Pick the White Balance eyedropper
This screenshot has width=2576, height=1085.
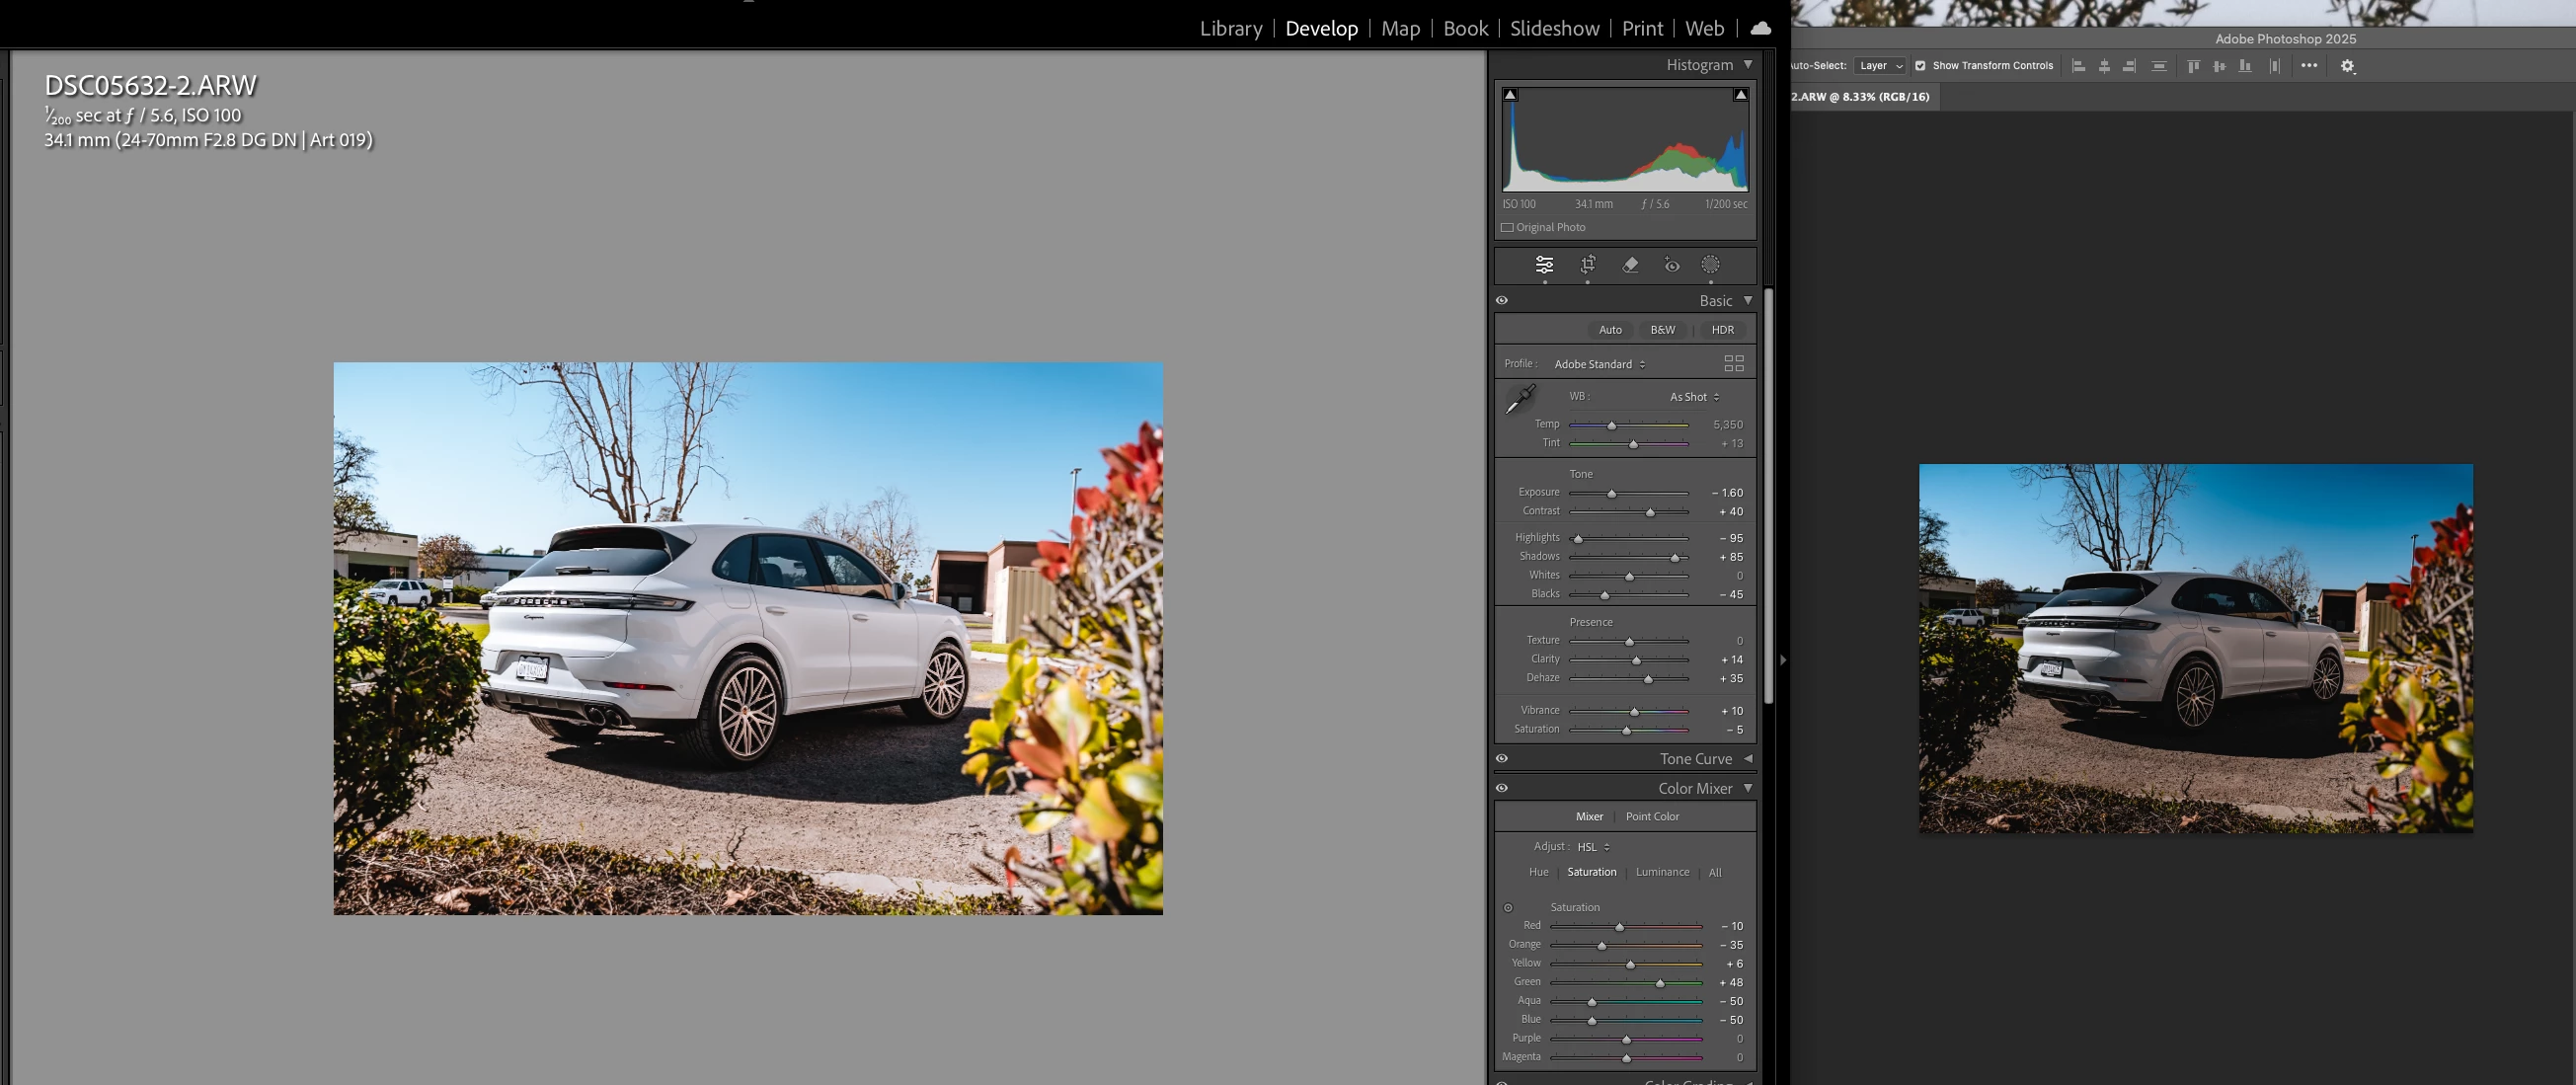pos(1520,399)
